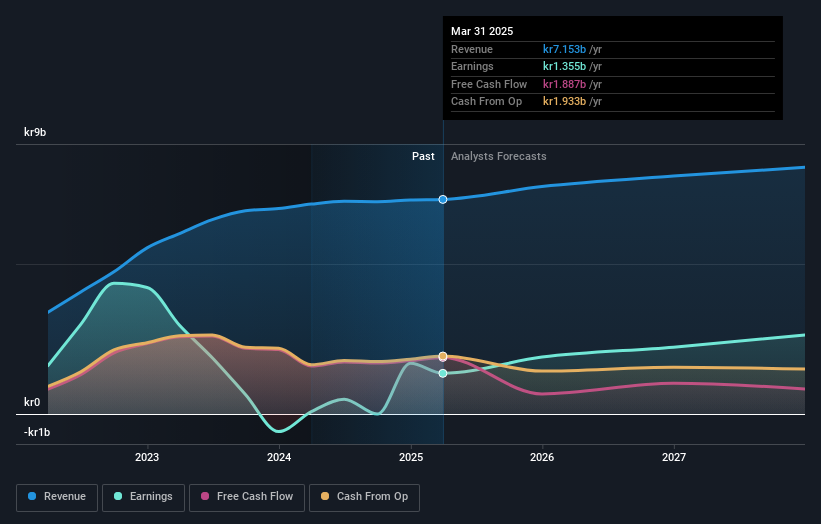
Task: Toggle the Earnings legend series
Action: point(143,497)
